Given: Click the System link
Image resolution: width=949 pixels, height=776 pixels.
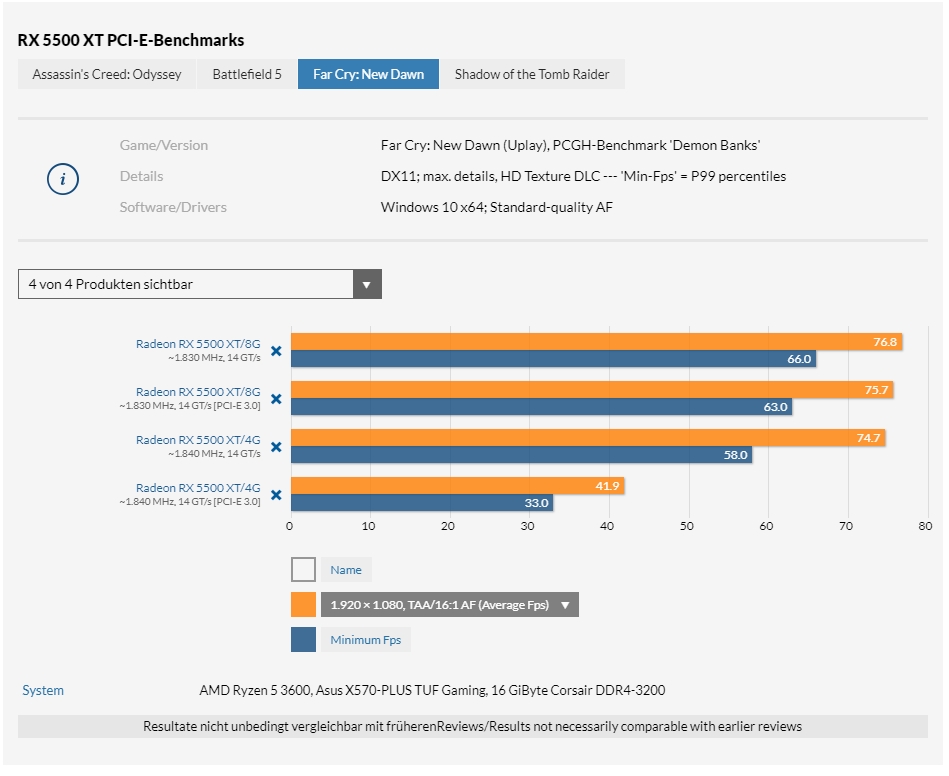Looking at the screenshot, I should tap(43, 691).
